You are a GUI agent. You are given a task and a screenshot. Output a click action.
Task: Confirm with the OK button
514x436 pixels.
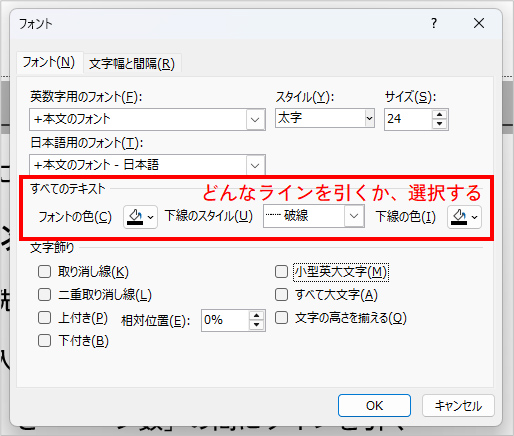(374, 406)
